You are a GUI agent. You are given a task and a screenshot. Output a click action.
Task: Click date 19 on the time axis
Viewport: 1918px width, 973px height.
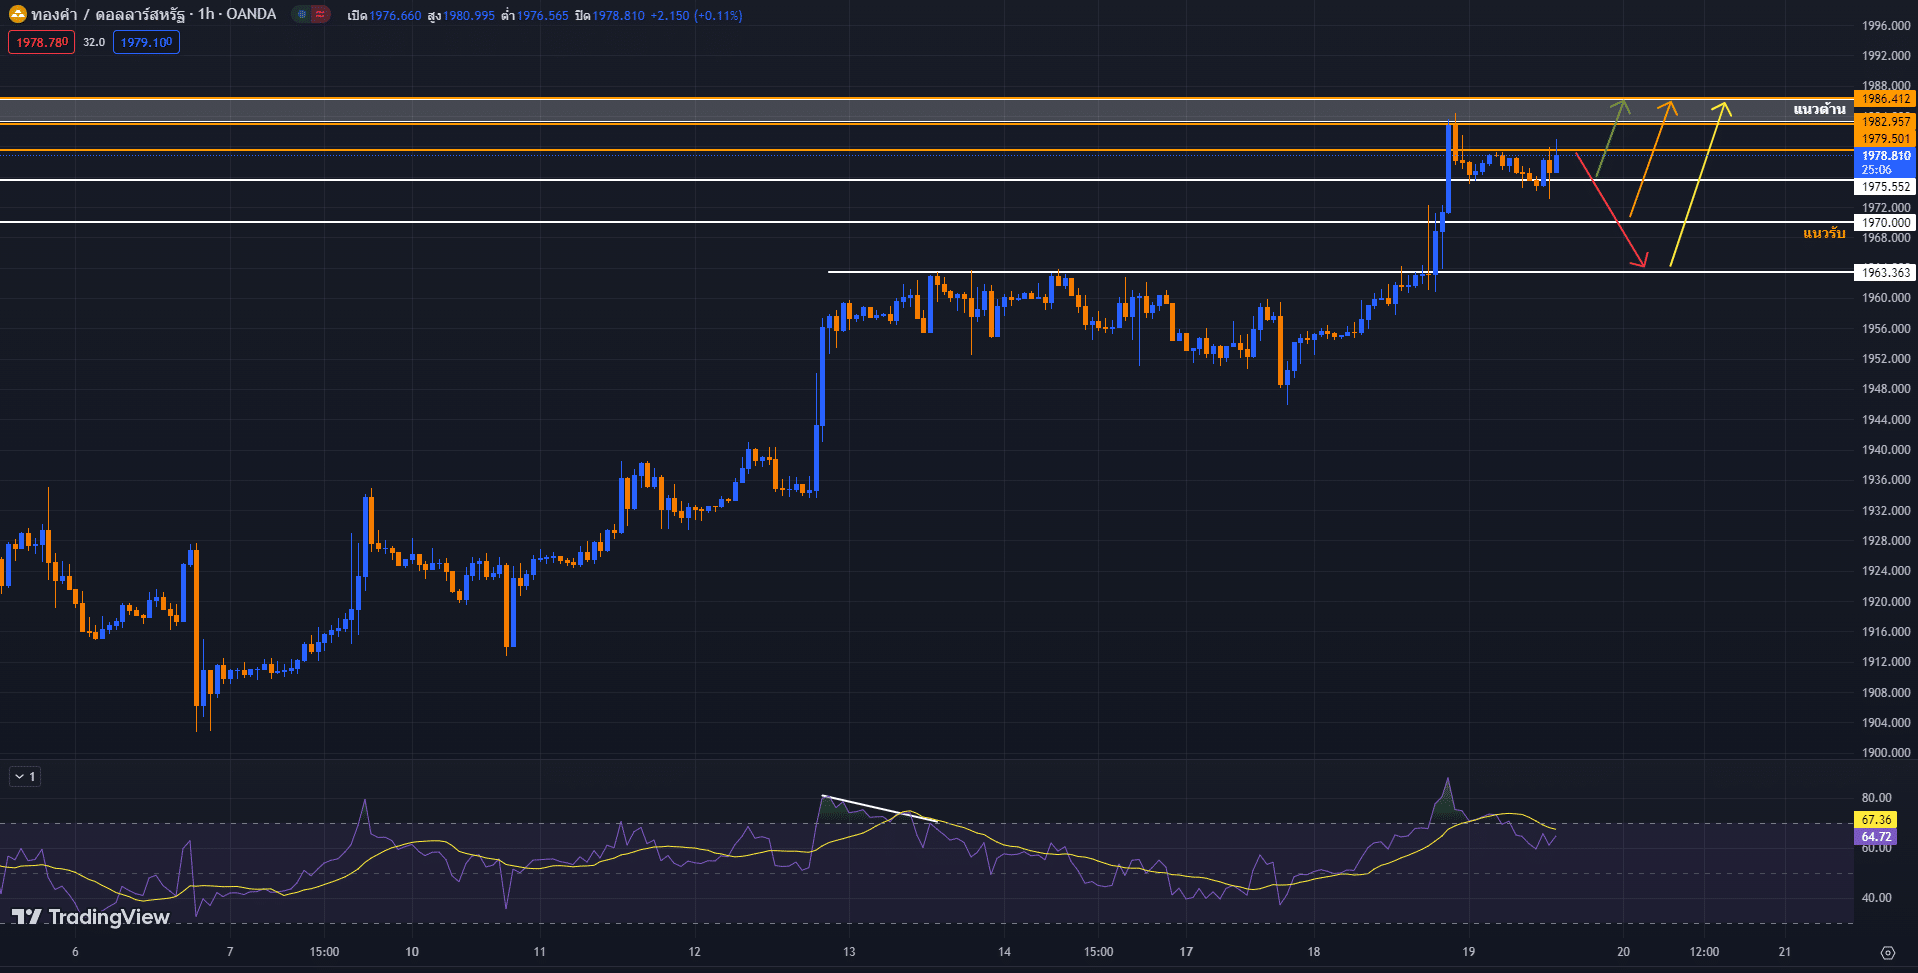click(1468, 952)
